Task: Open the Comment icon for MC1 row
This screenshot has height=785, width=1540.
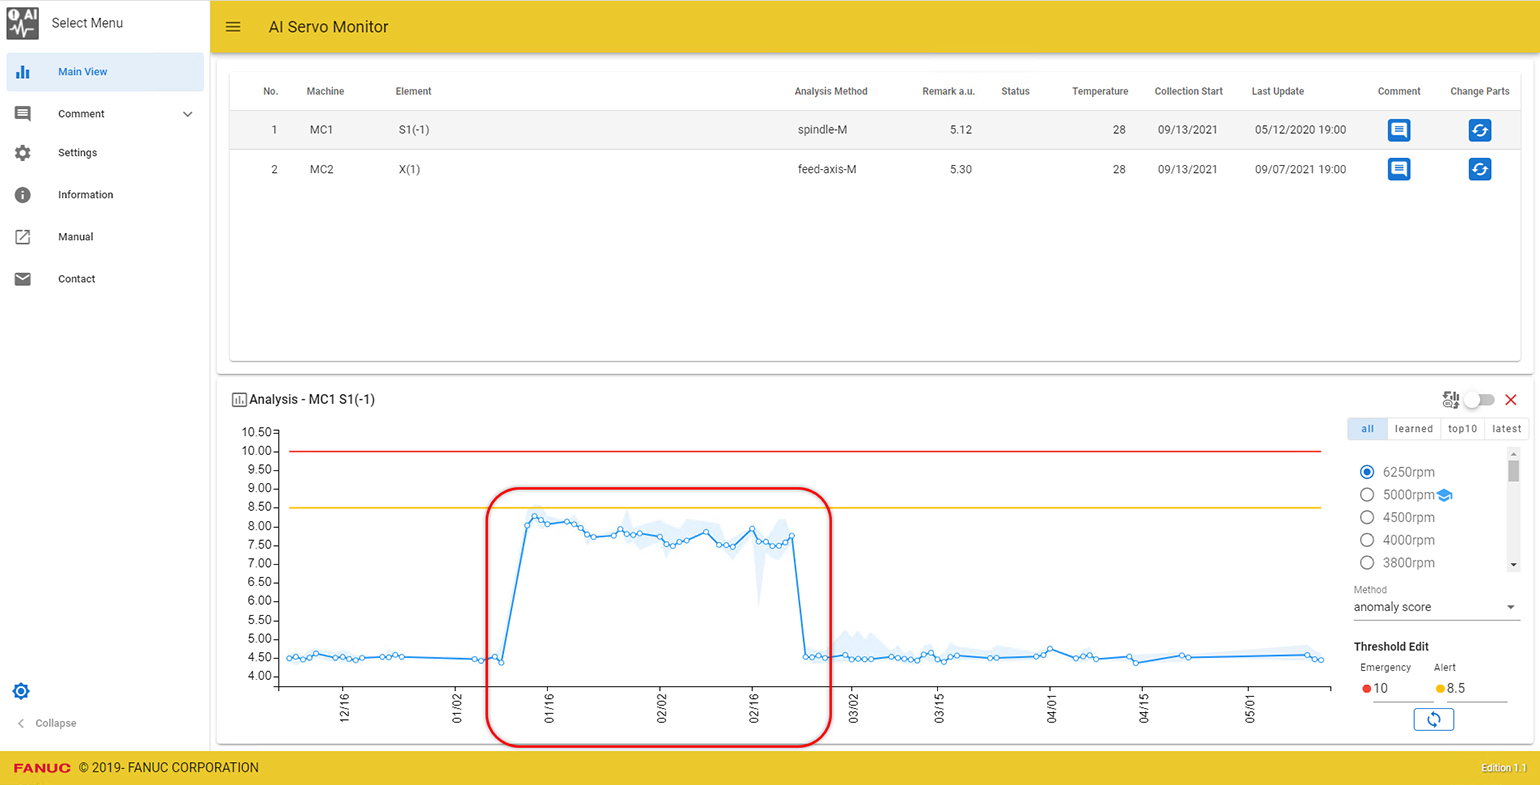Action: (x=1398, y=129)
